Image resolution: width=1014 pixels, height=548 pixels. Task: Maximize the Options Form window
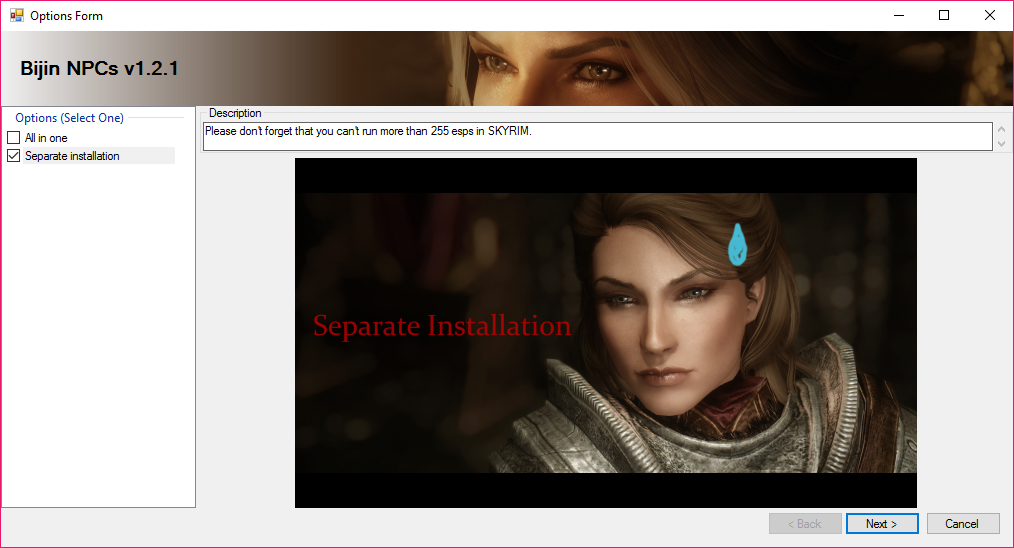(x=944, y=15)
